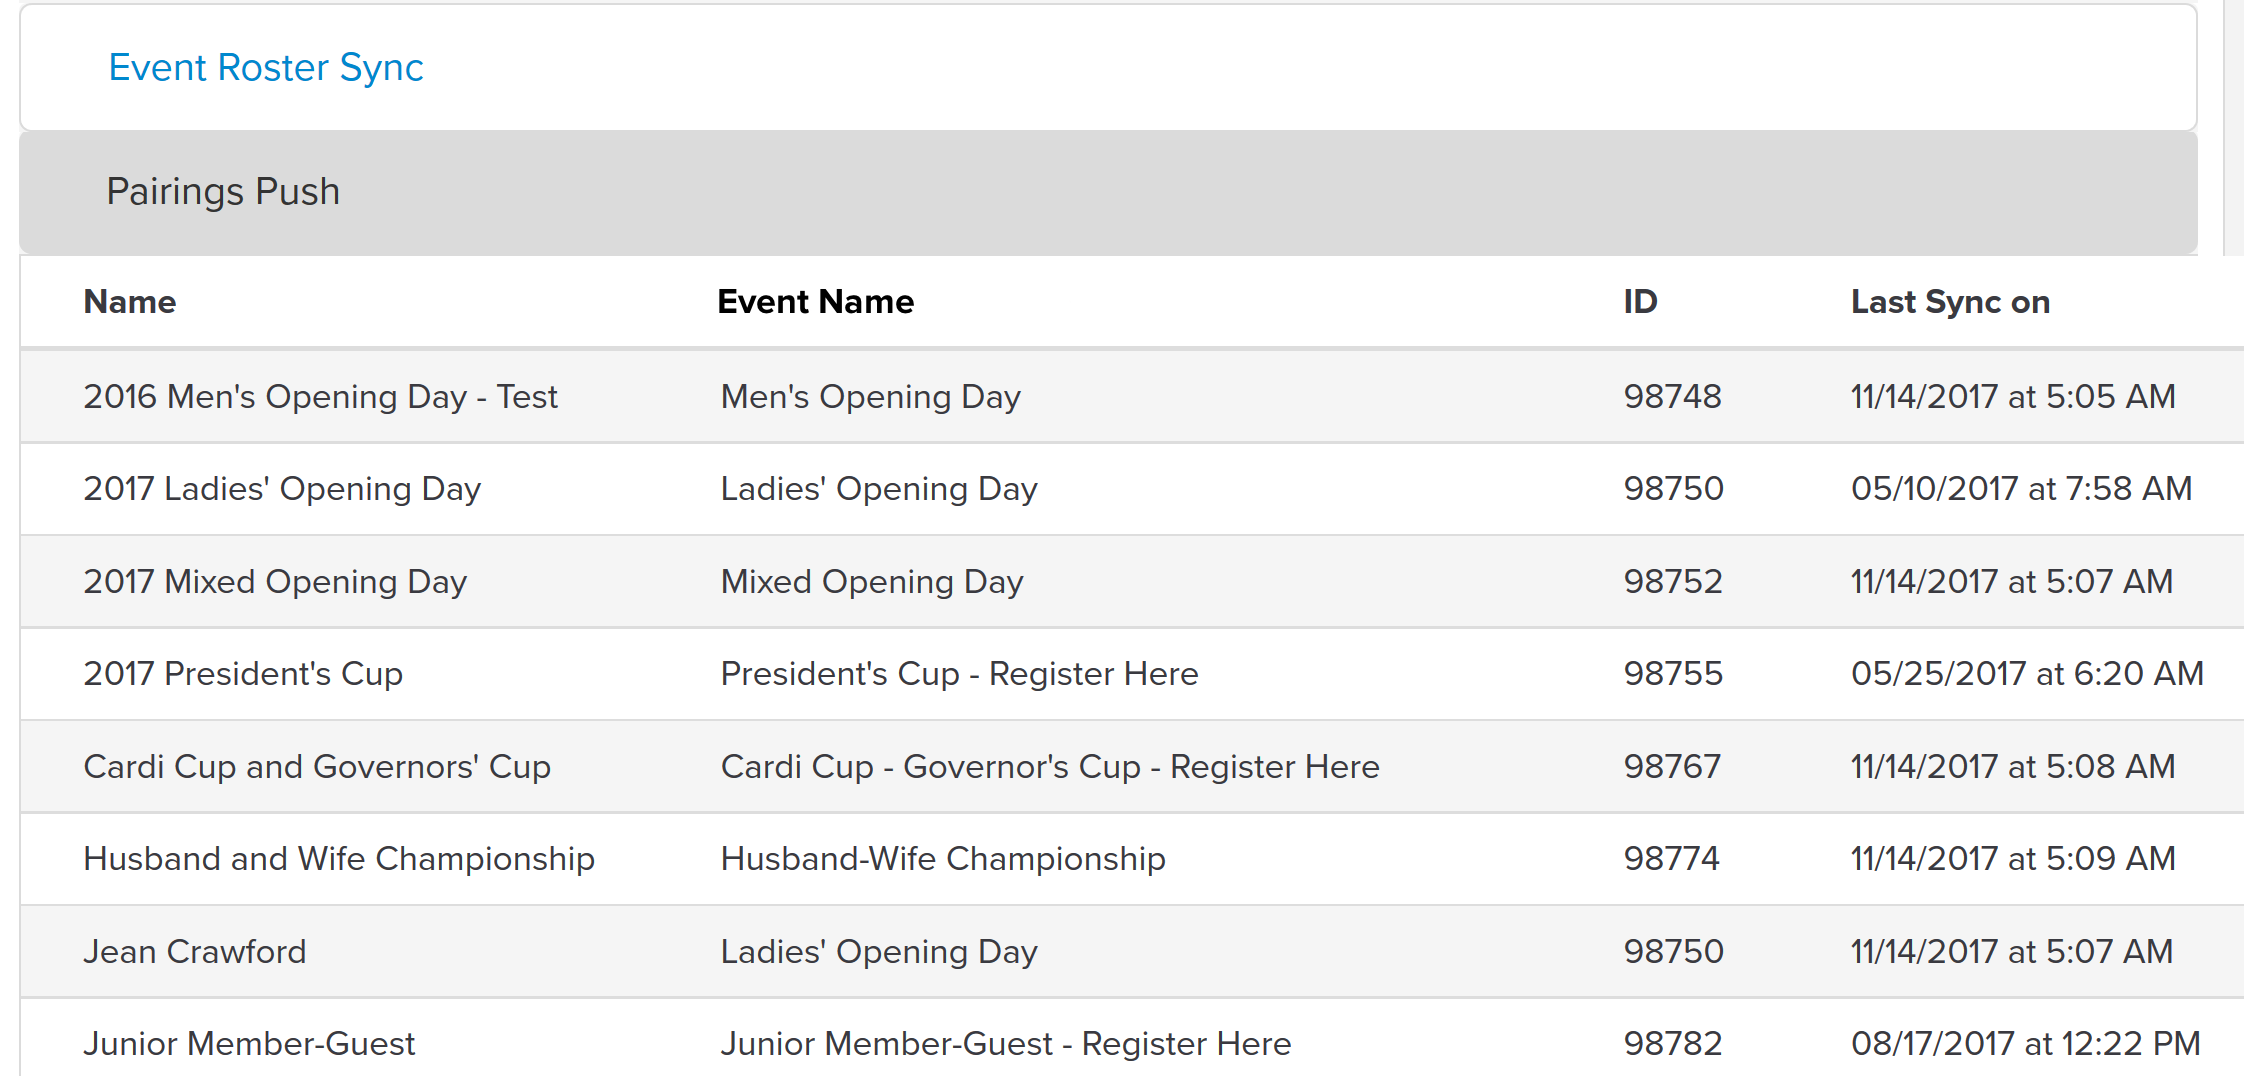2244x1076 pixels.
Task: Select the Cardi Cup and Governors' Cup row
Action: [x=1132, y=767]
